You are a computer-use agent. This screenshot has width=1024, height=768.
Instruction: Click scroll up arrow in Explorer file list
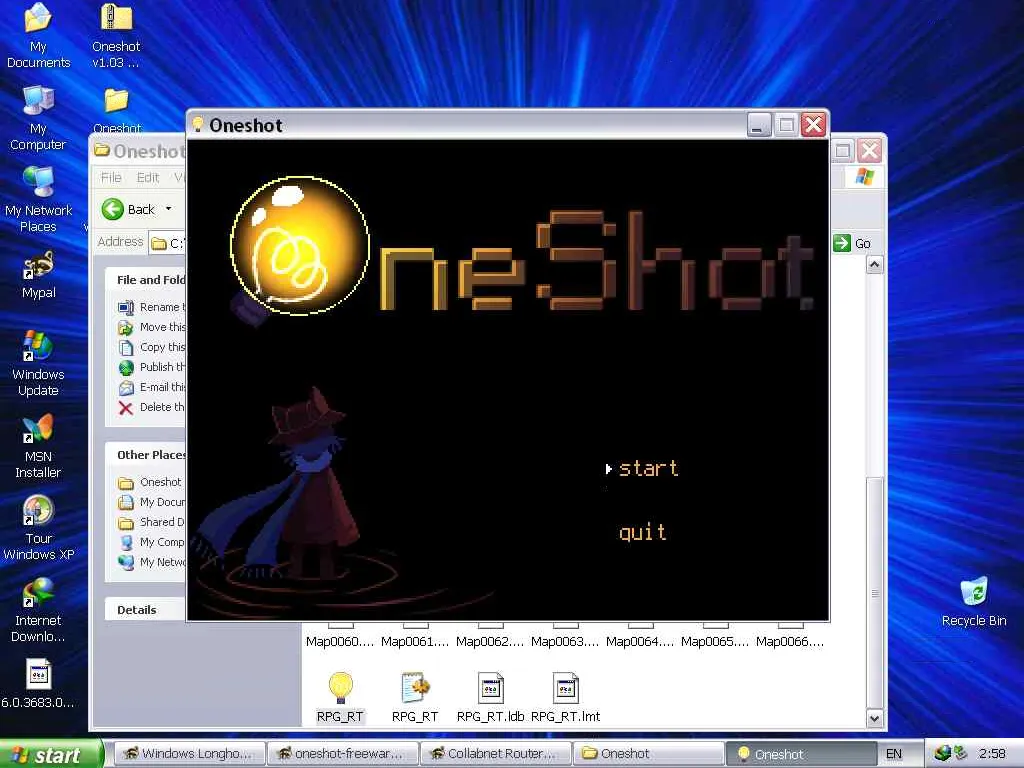[x=874, y=264]
